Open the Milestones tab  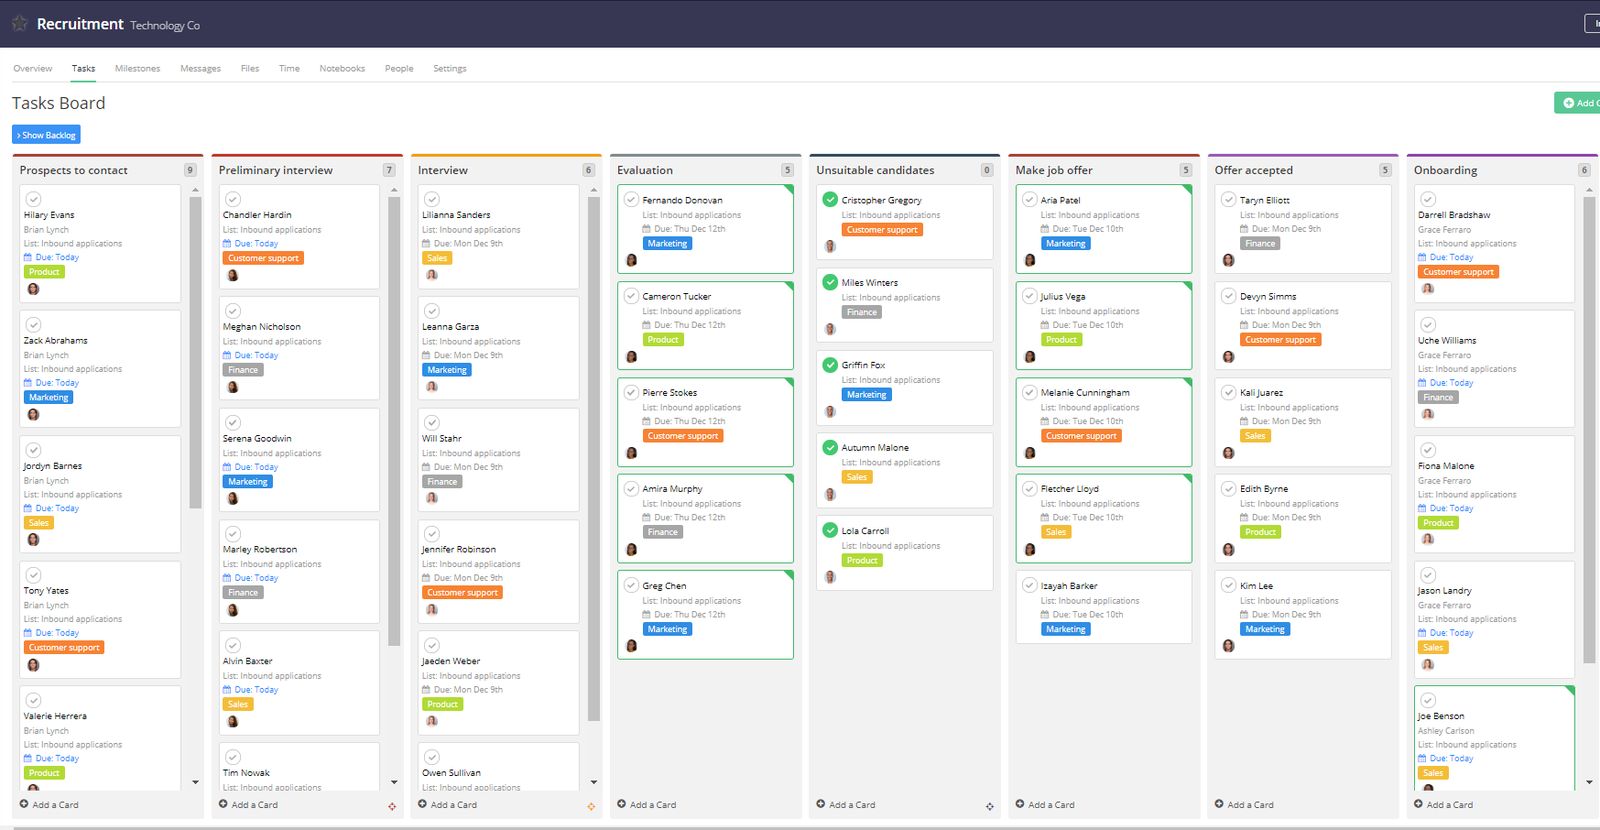click(x=137, y=69)
